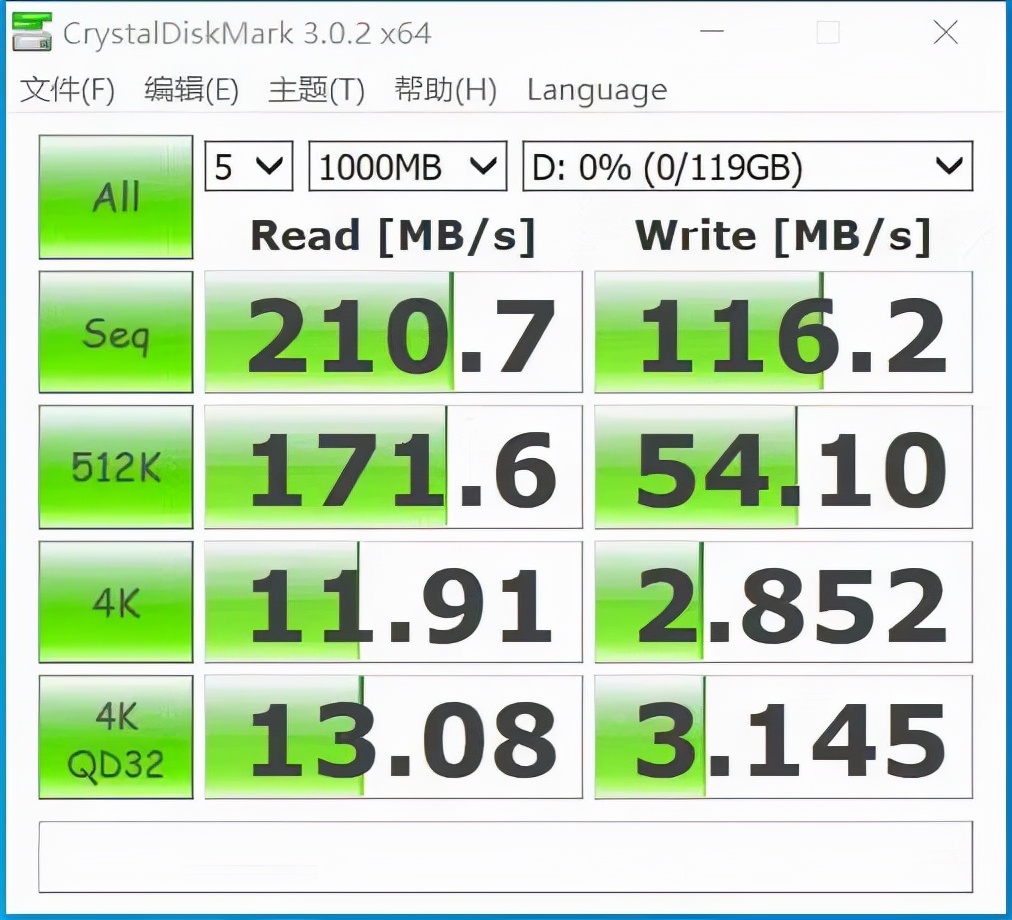Run the 512K random test
This screenshot has width=1012, height=920.
(115, 467)
